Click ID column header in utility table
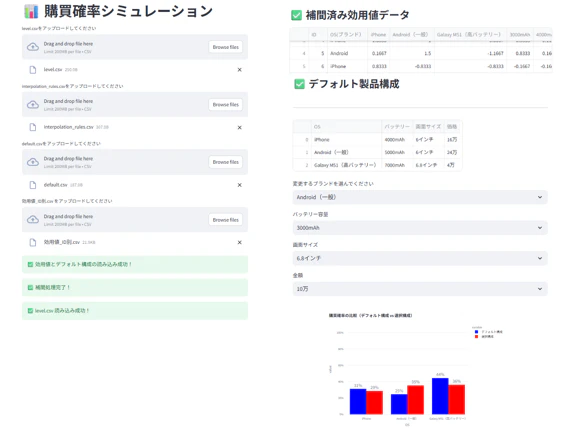Screen dimensions: 581x434 tap(318, 34)
